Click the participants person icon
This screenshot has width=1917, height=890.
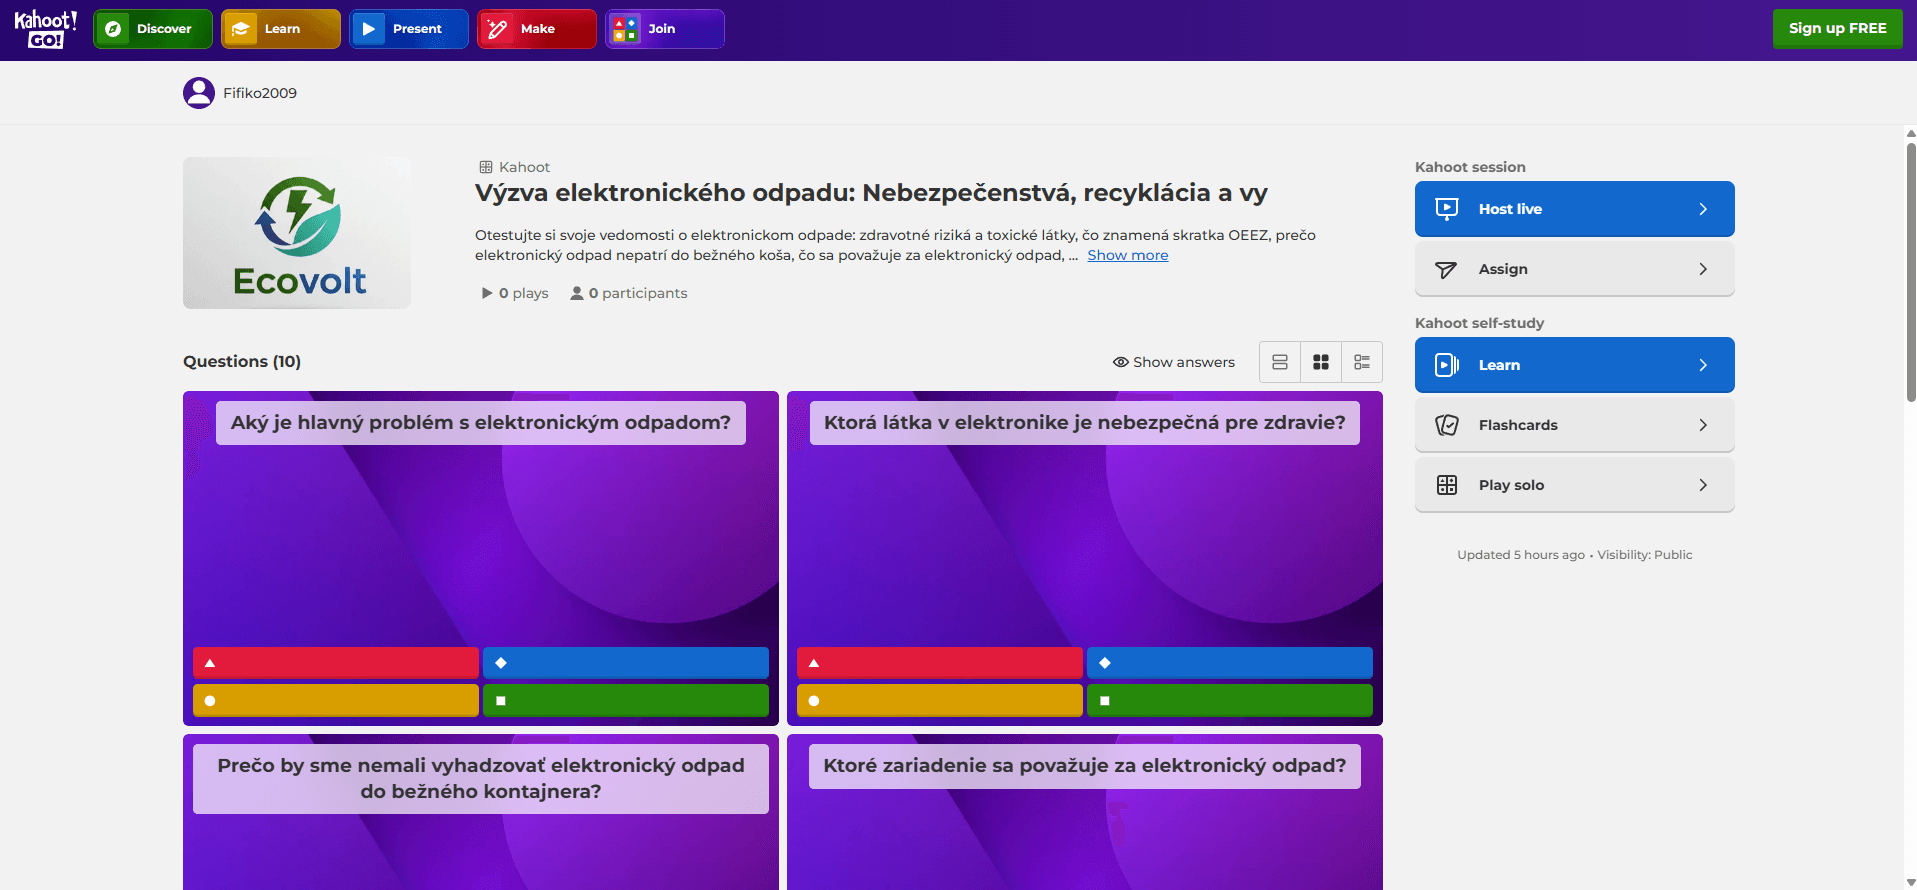[x=577, y=293]
